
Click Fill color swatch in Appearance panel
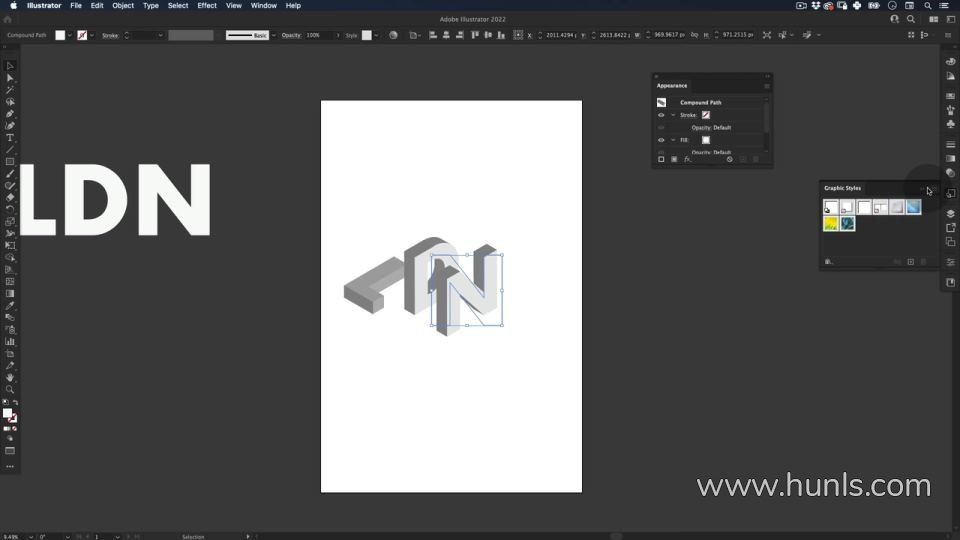pos(705,140)
